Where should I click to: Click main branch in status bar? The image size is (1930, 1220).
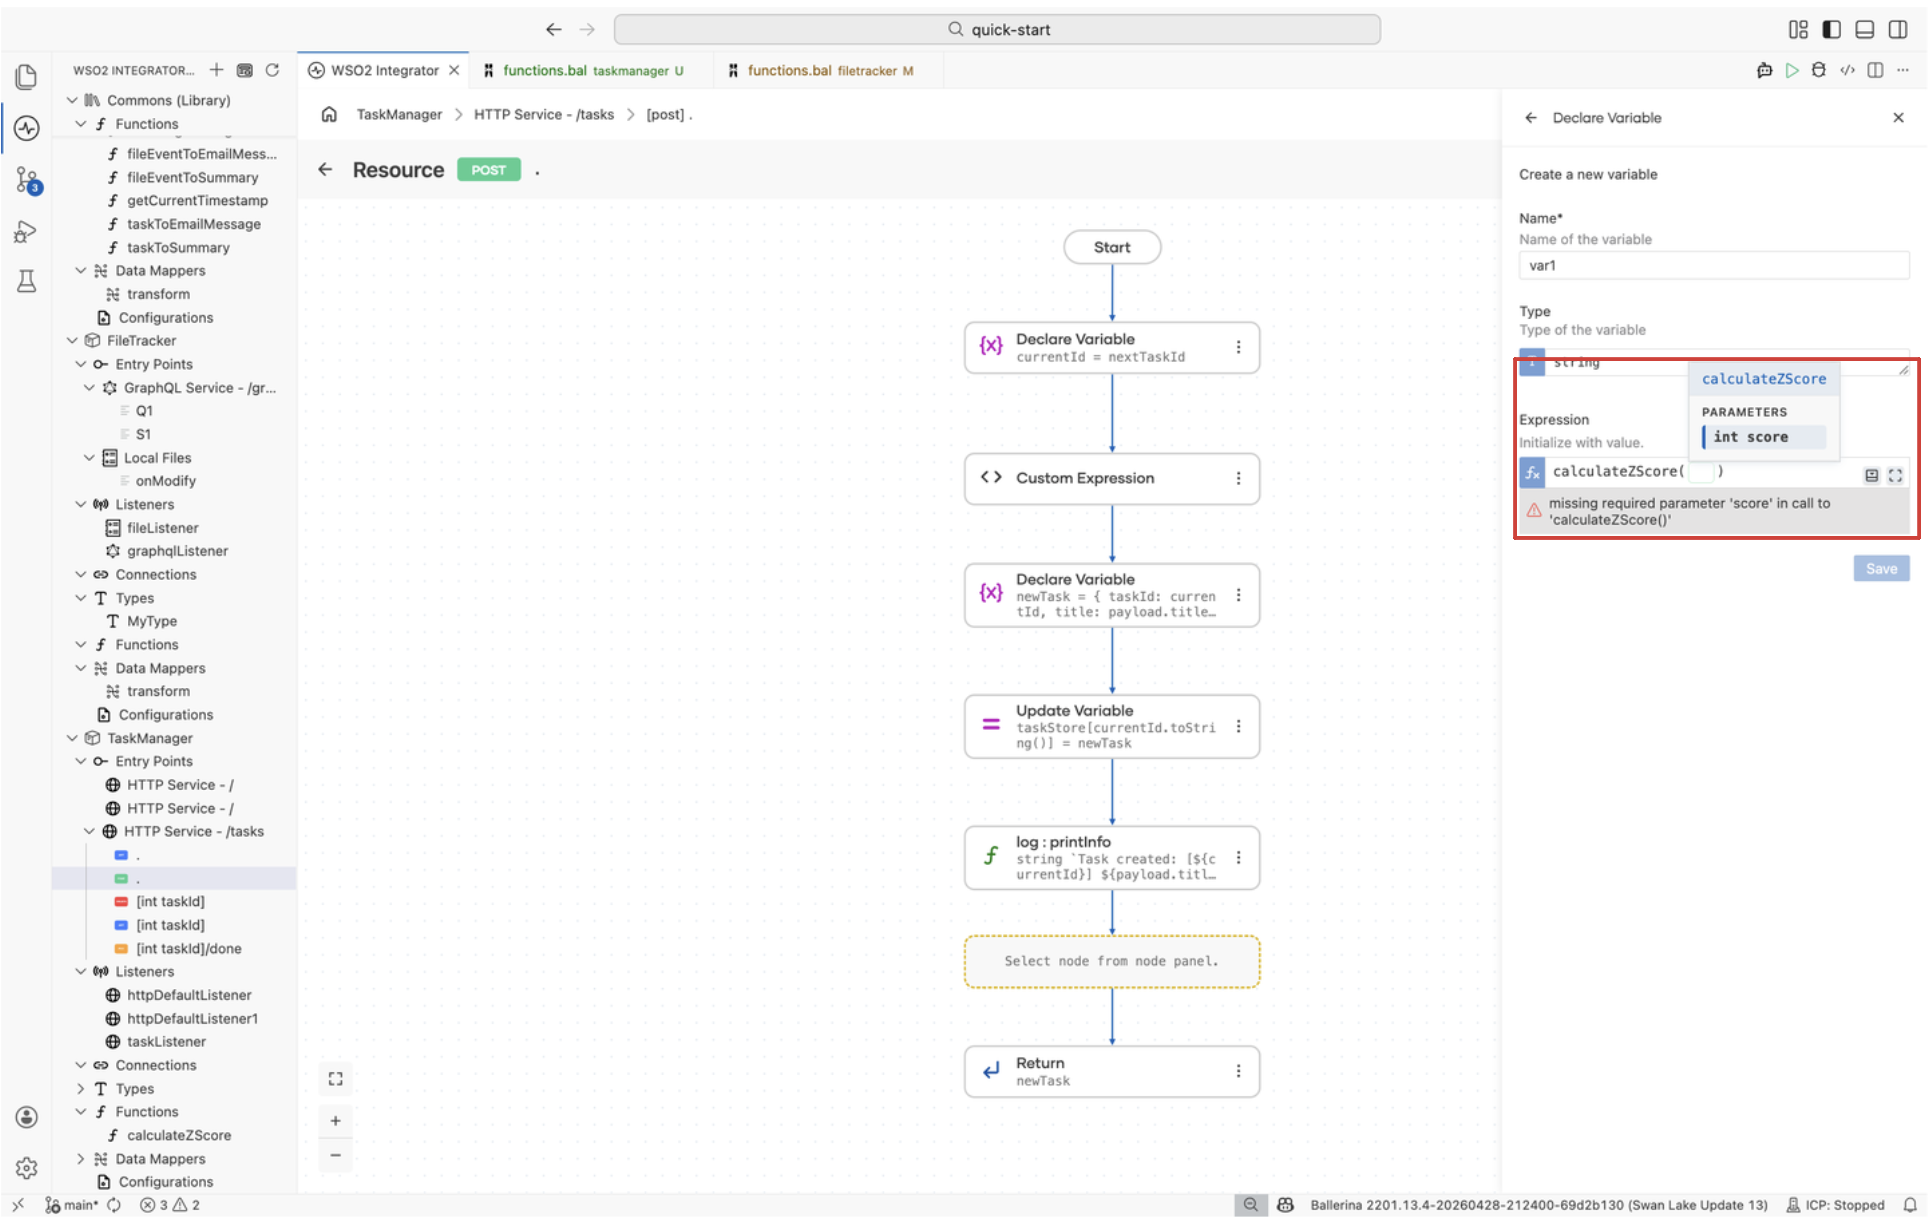coord(72,1205)
